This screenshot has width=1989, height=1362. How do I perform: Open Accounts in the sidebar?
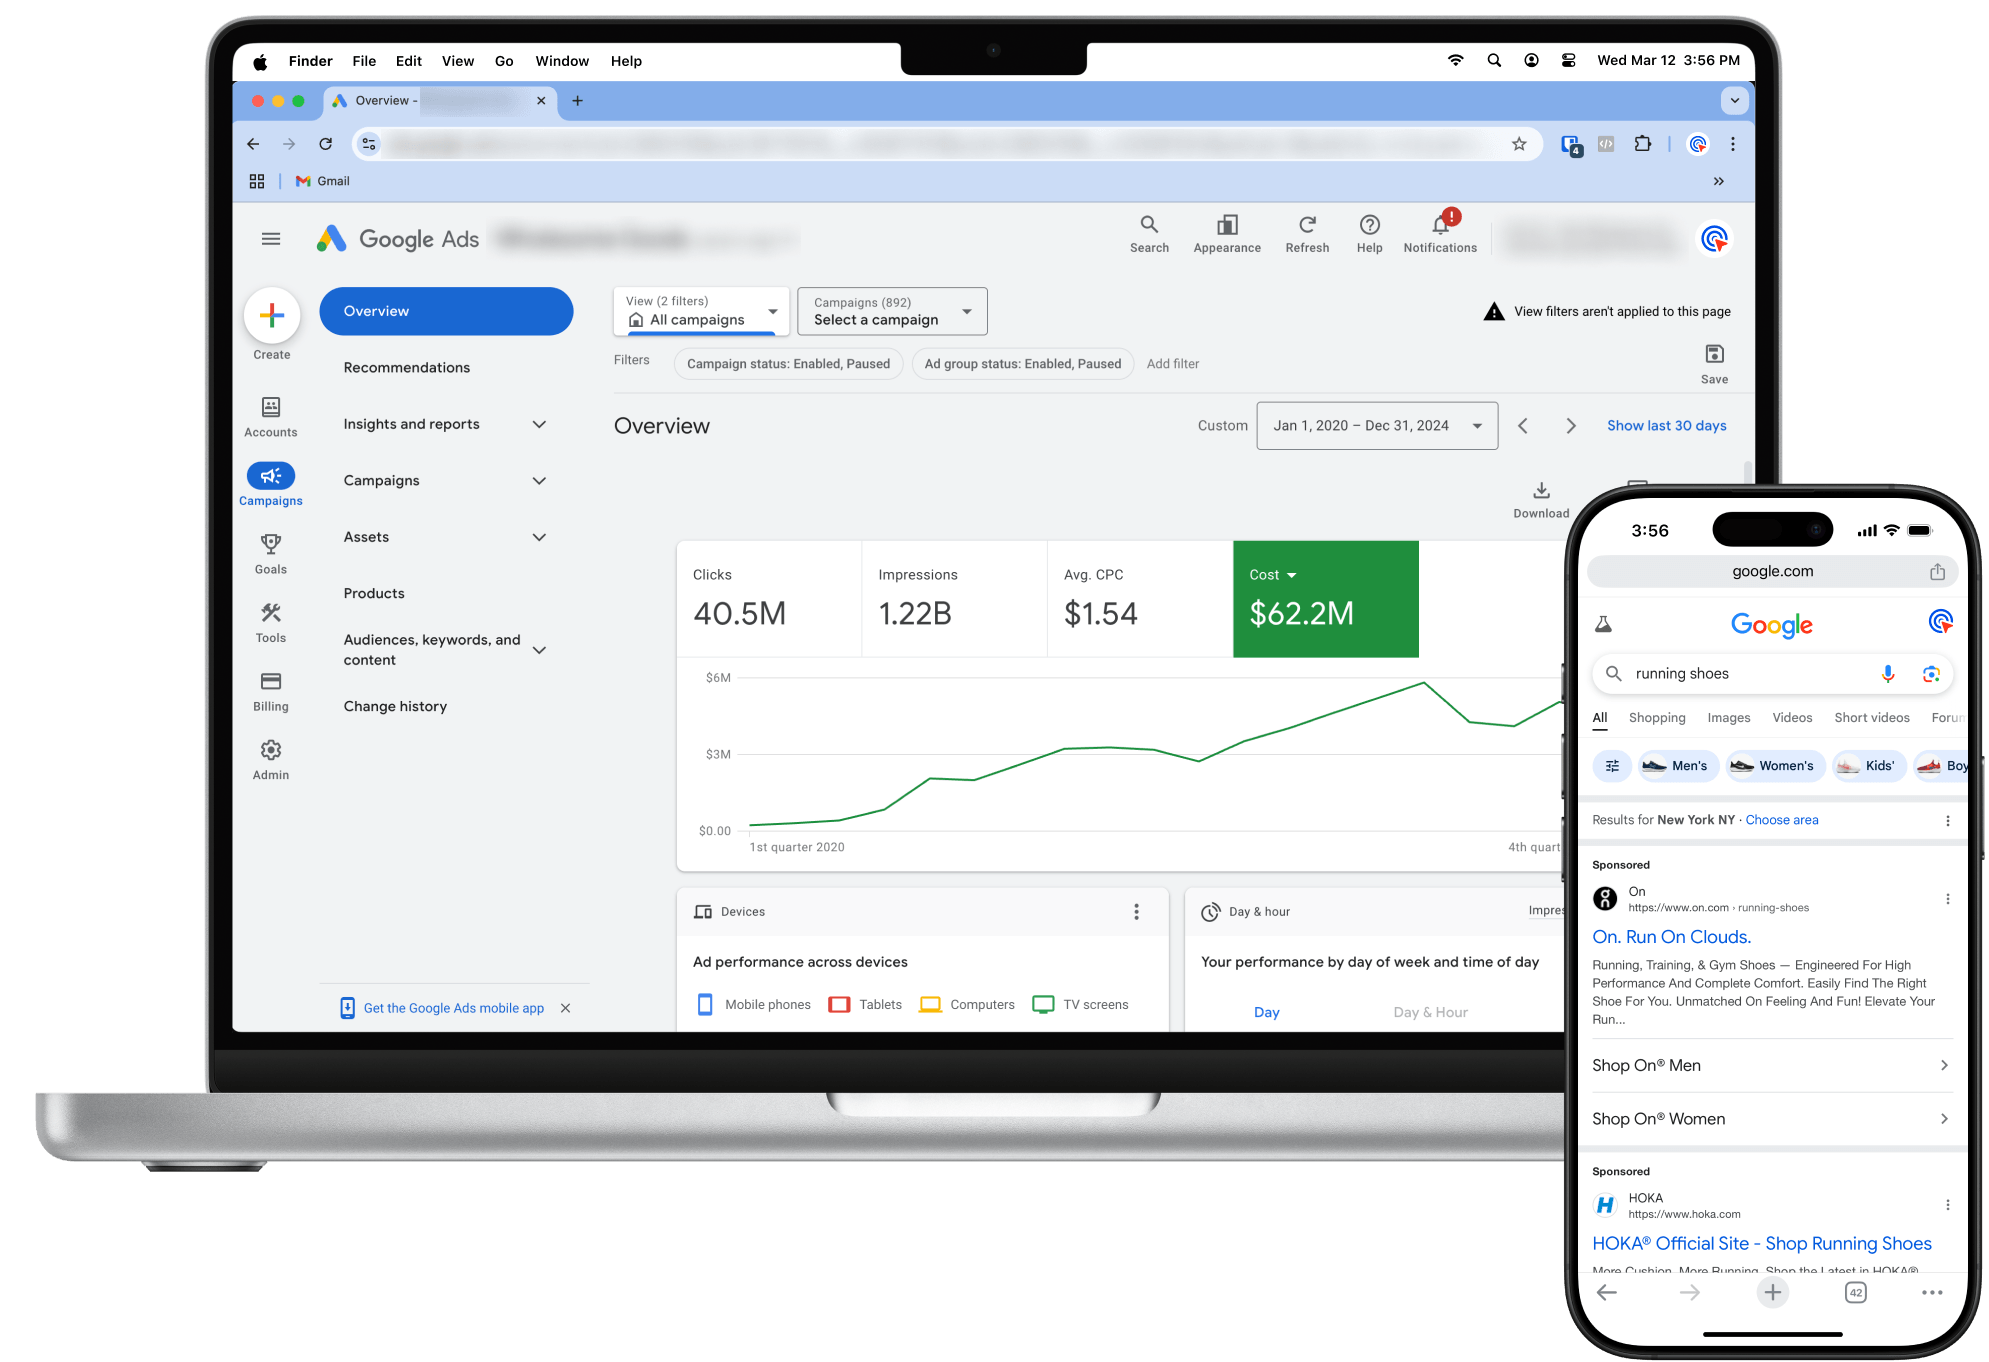[x=271, y=417]
